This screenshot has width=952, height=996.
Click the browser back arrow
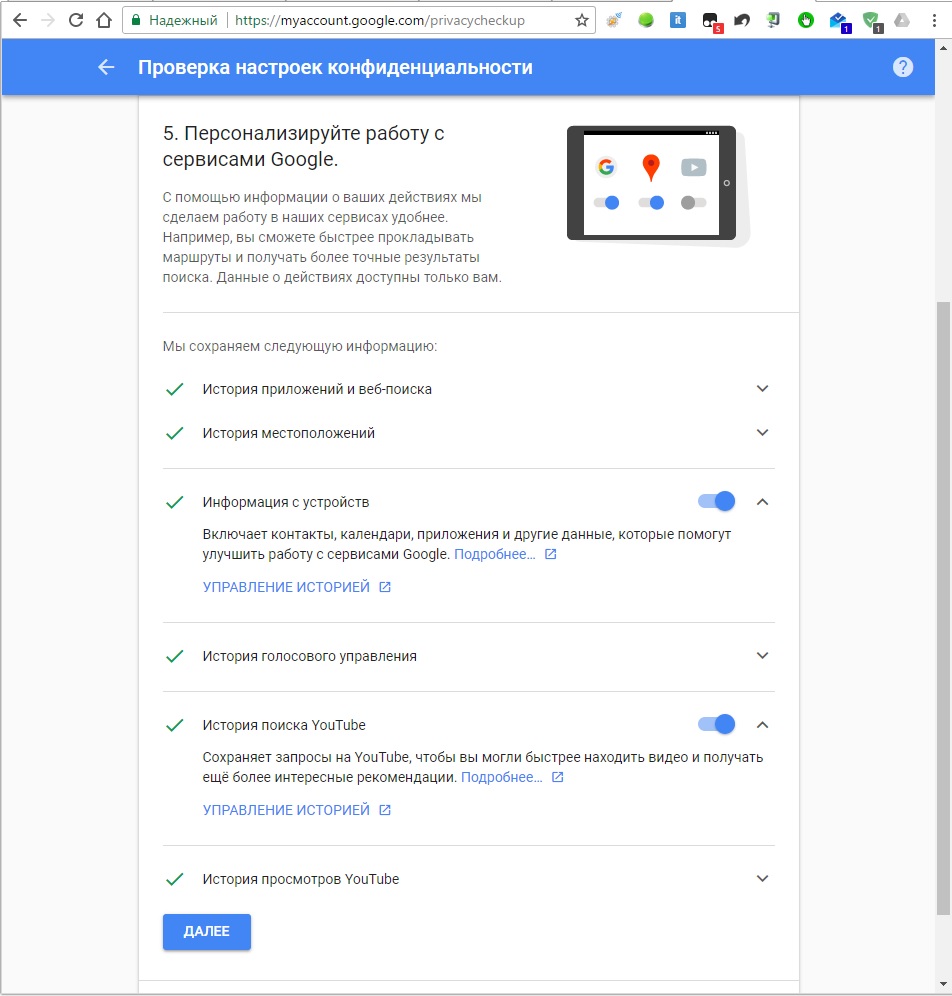click(x=19, y=20)
